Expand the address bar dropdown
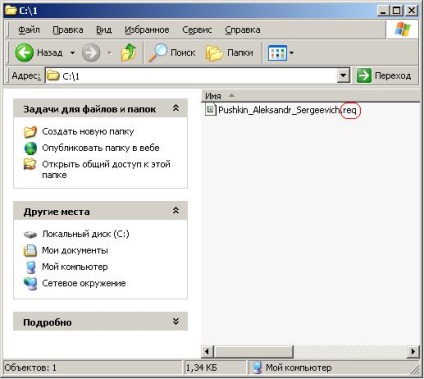This screenshot has width=424, height=379. pos(343,76)
